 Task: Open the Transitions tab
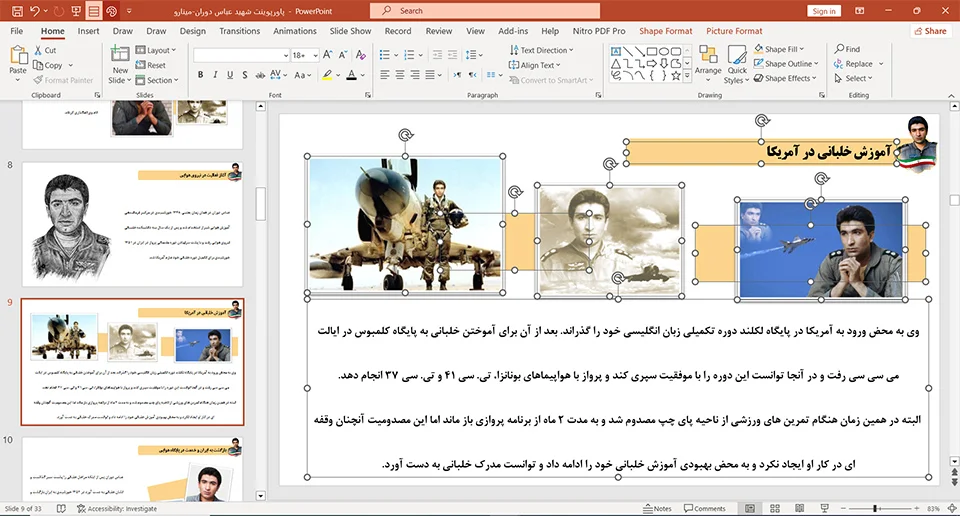click(x=239, y=31)
